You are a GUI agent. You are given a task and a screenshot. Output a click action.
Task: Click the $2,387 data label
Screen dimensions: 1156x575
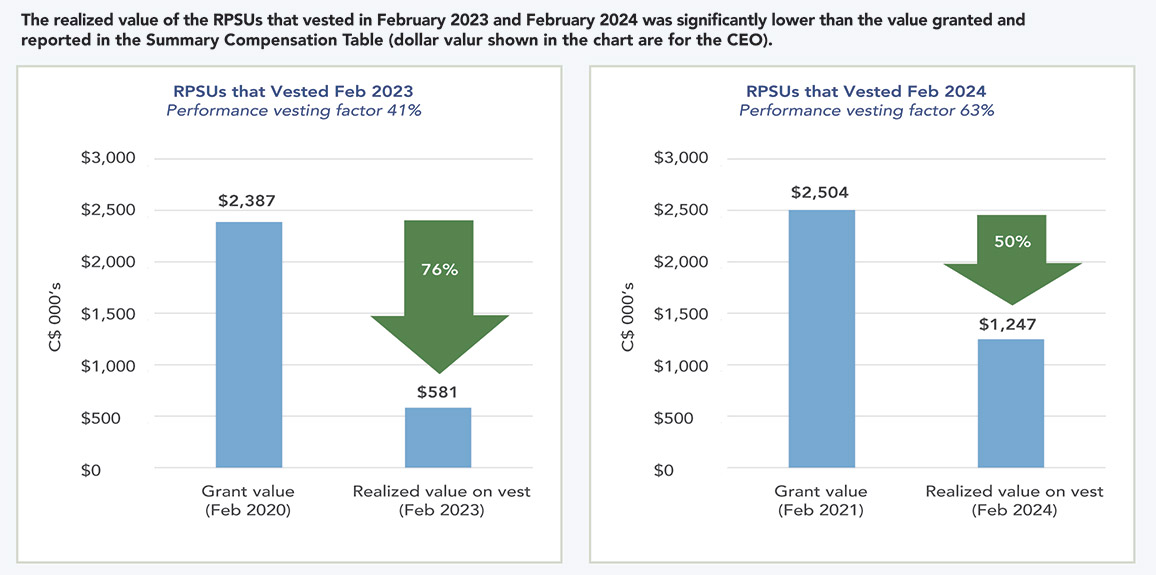[249, 201]
